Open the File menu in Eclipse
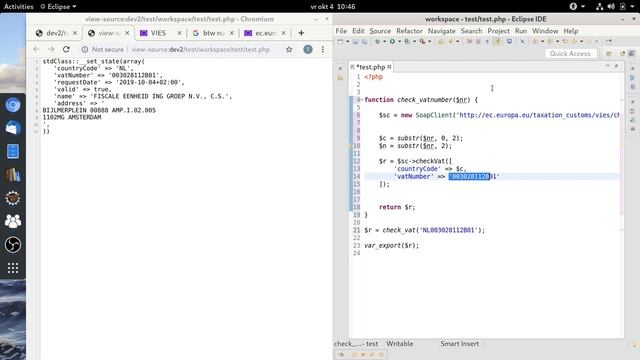Viewport: 640px width, 360px height. 341,31
